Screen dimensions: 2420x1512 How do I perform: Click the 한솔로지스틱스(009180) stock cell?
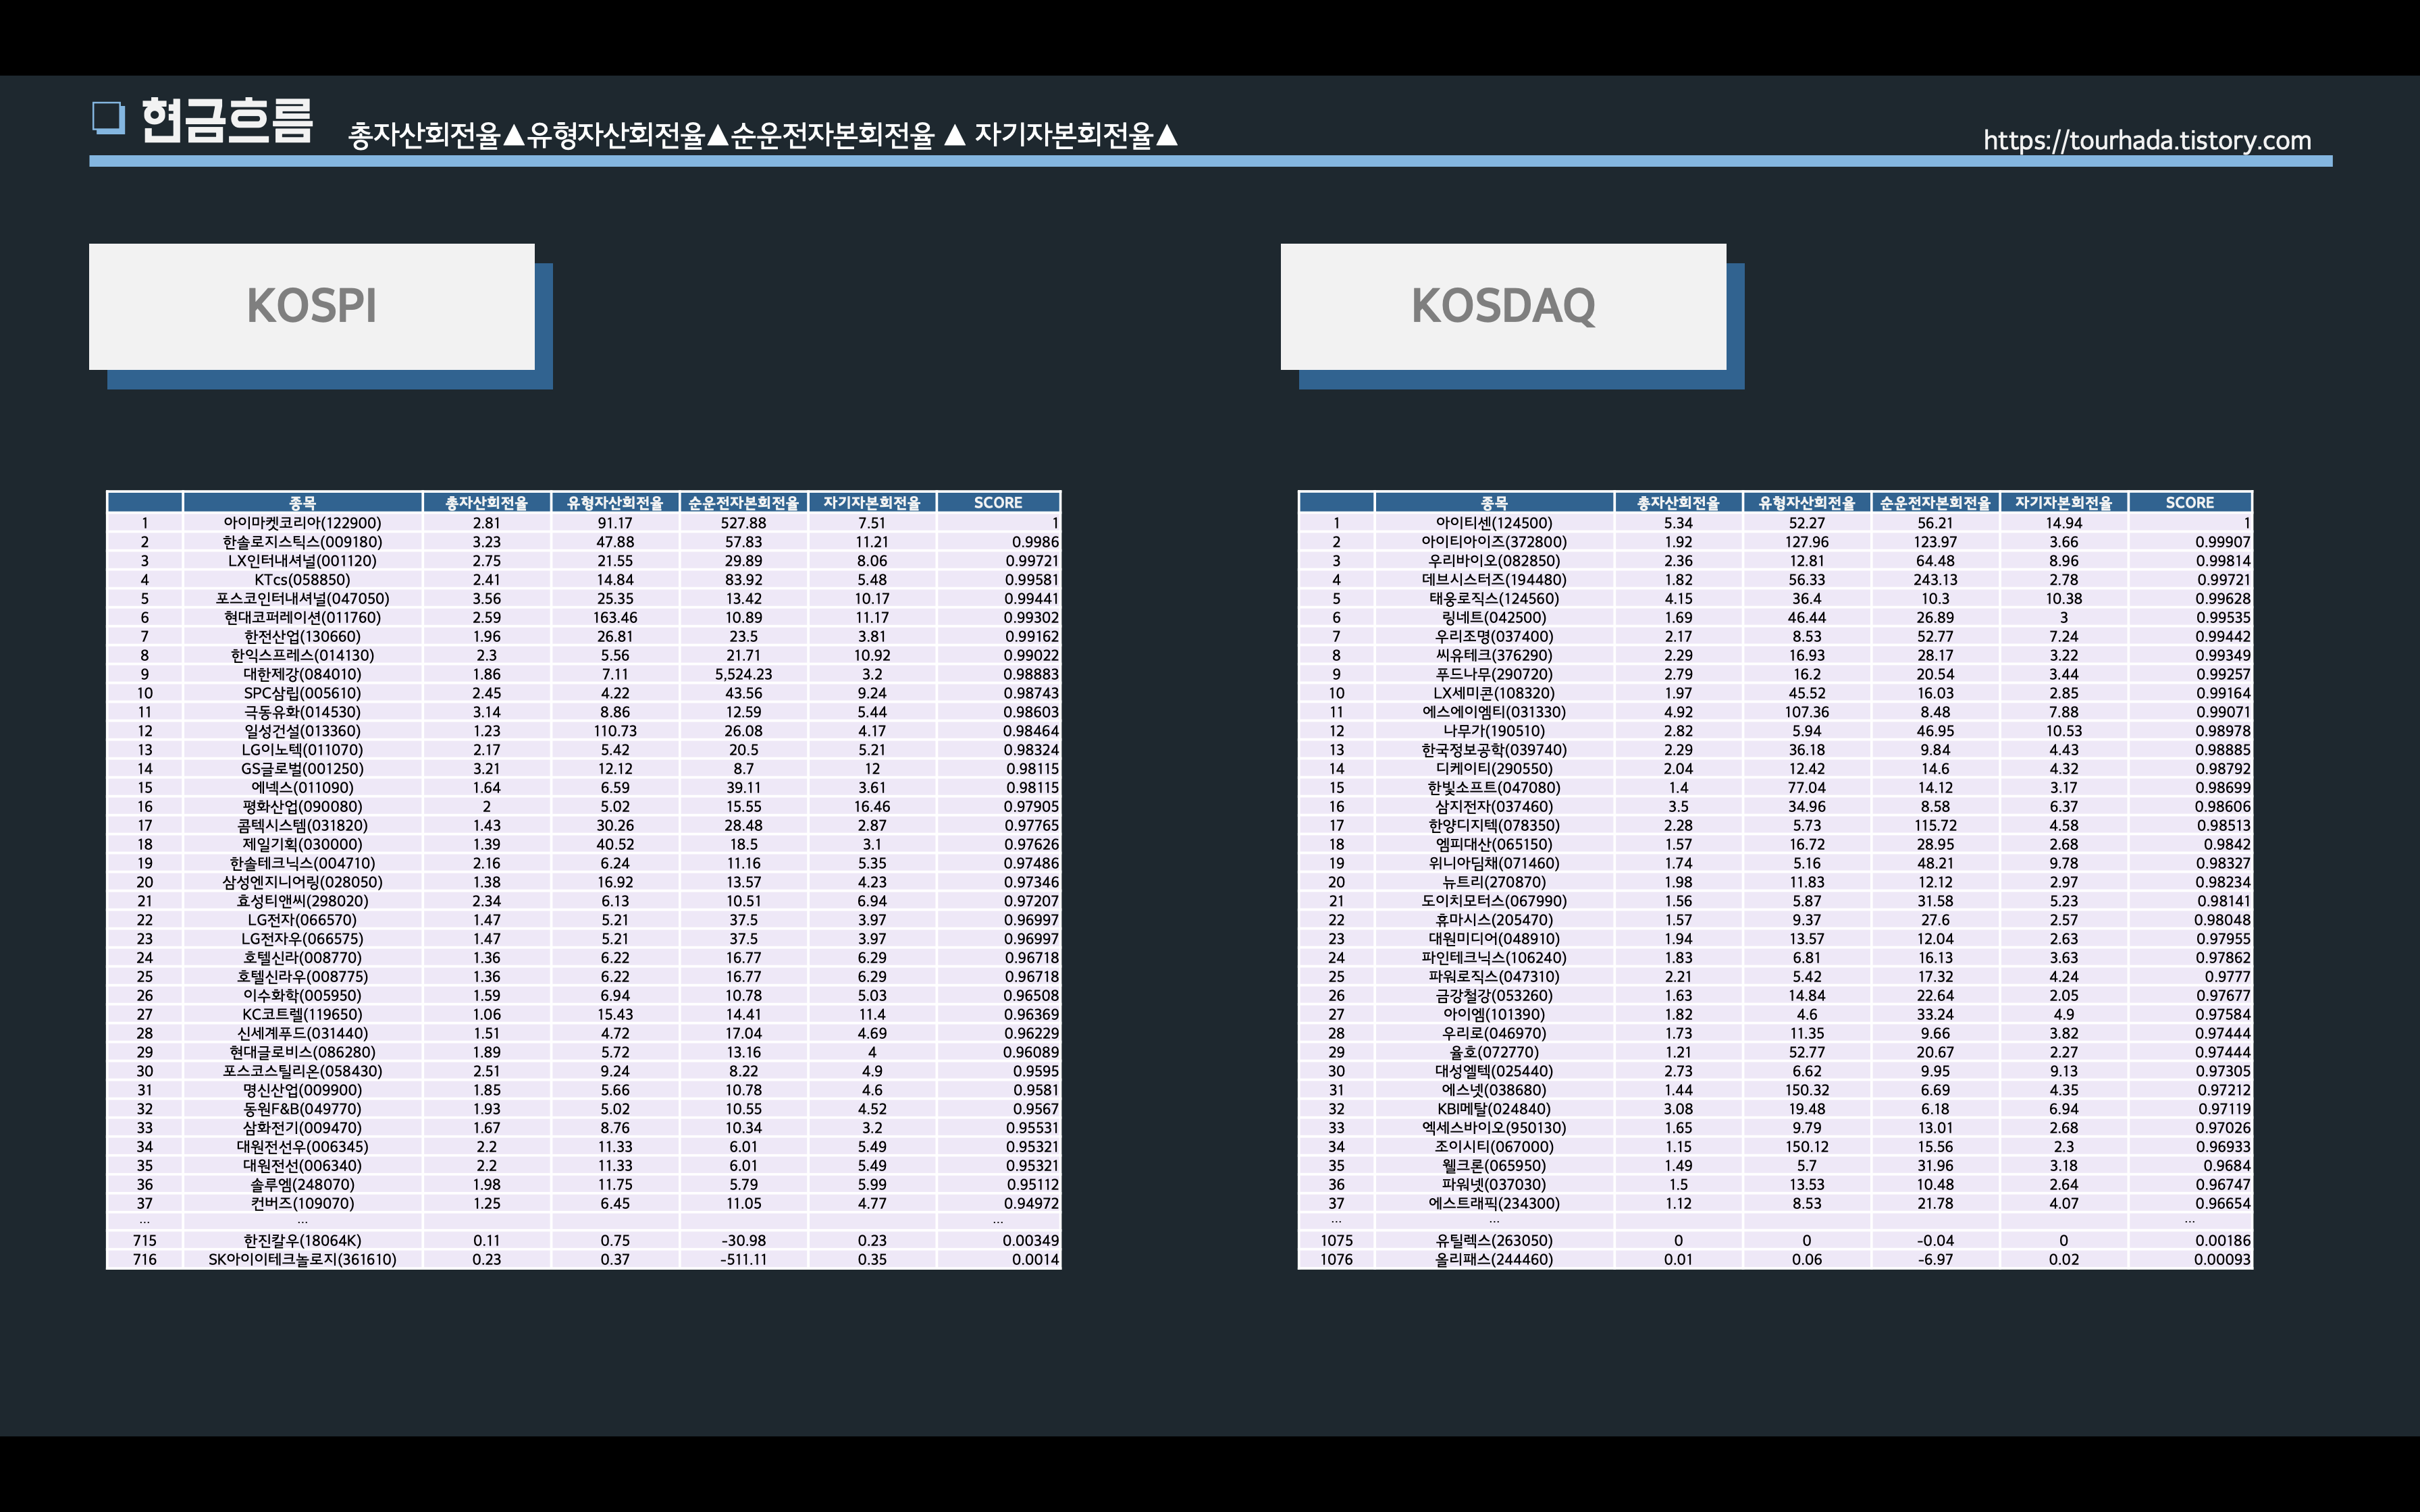click(302, 542)
